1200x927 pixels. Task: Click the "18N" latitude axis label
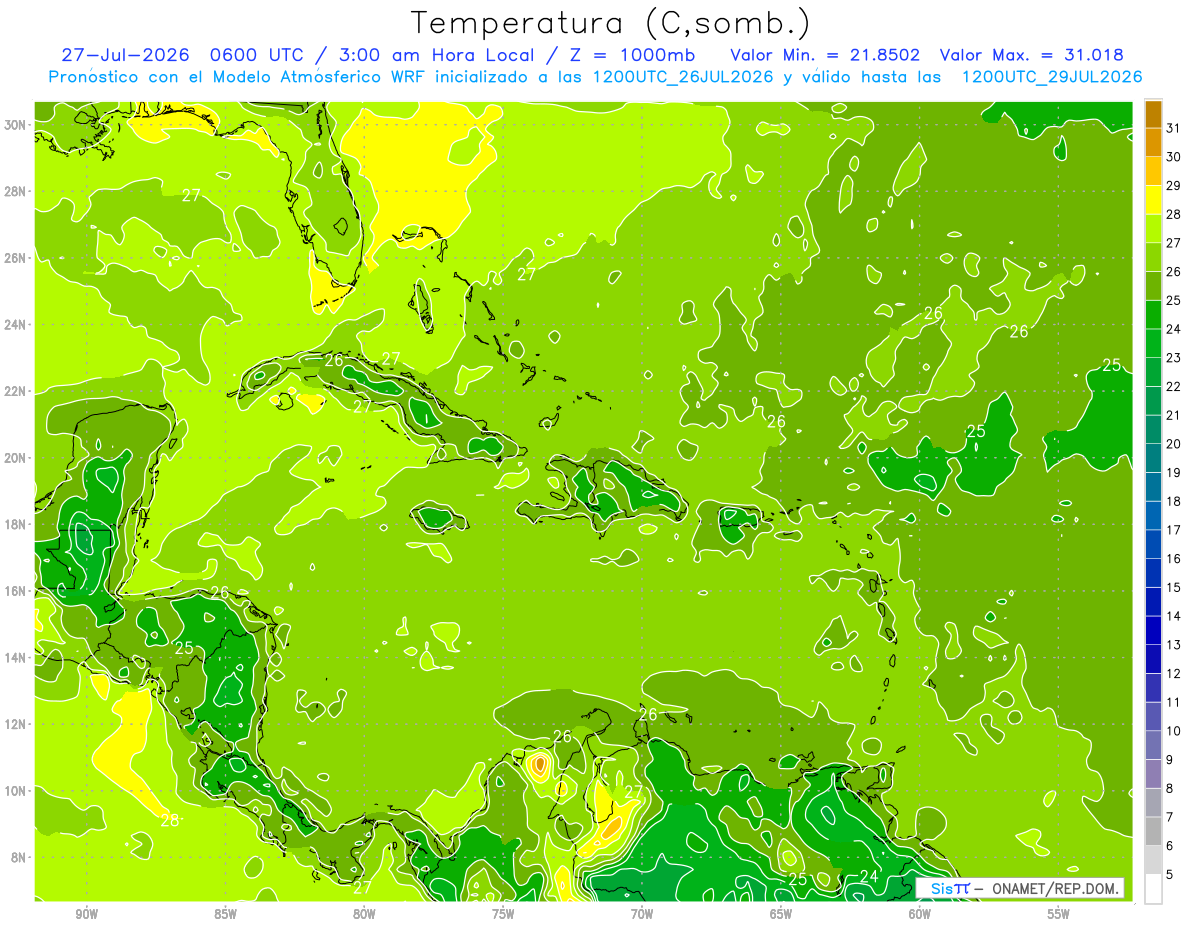[15, 524]
